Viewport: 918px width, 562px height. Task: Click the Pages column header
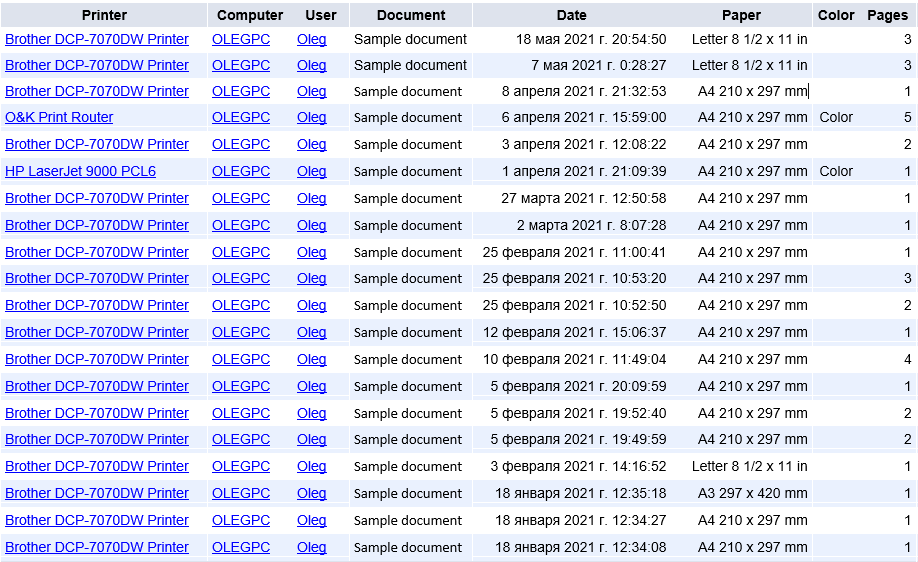pyautogui.click(x=888, y=15)
